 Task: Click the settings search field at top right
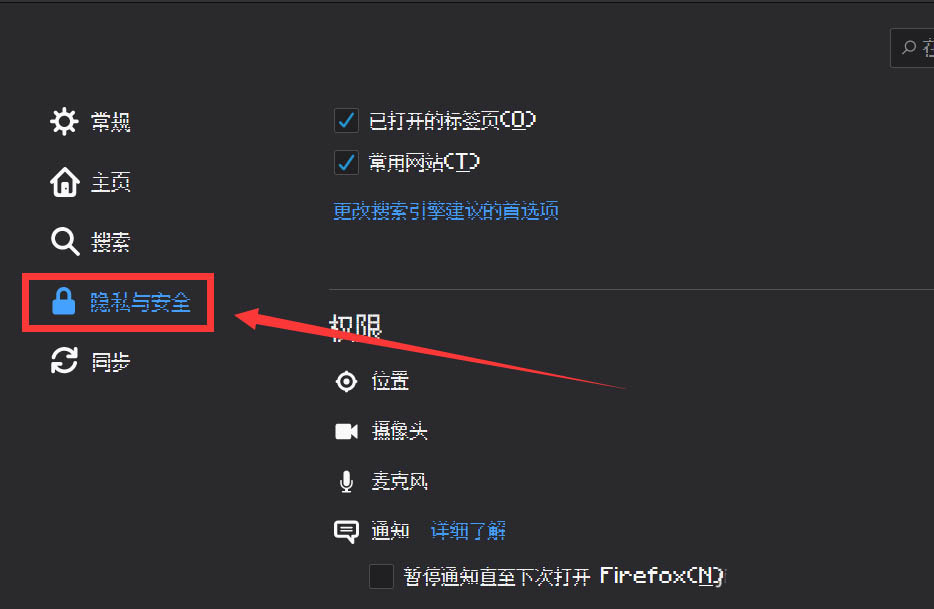coord(912,48)
